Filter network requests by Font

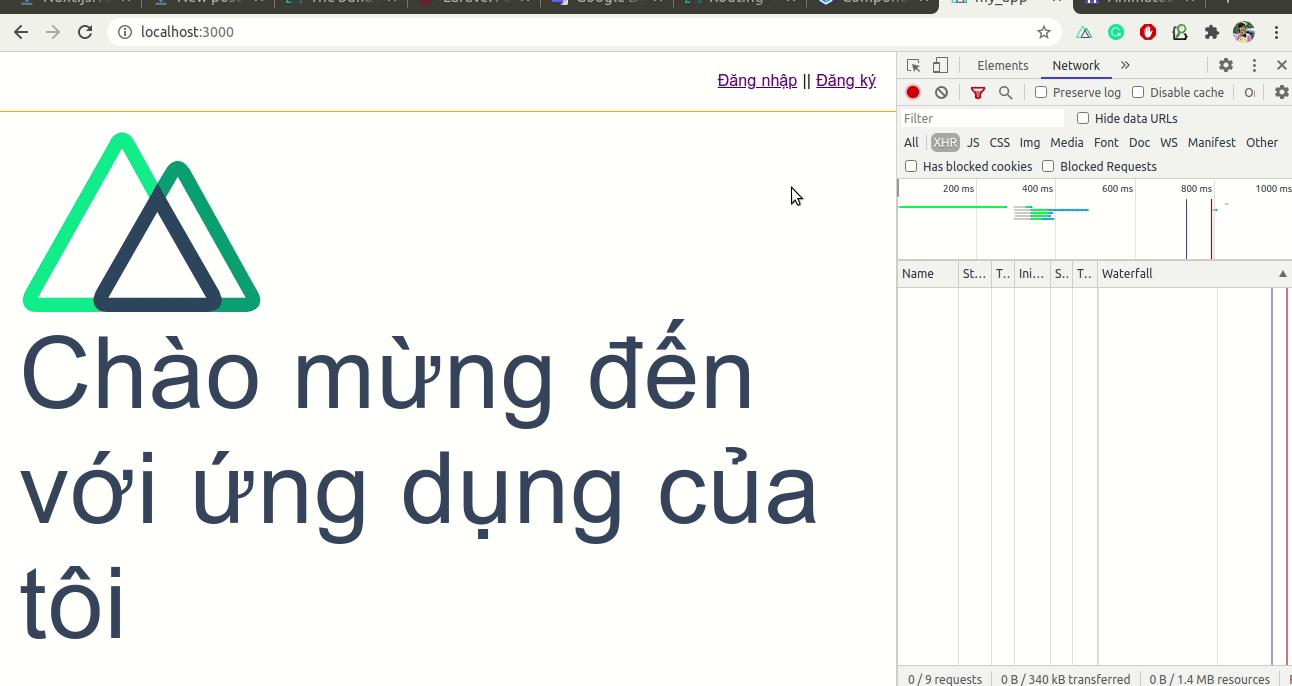coord(1106,142)
